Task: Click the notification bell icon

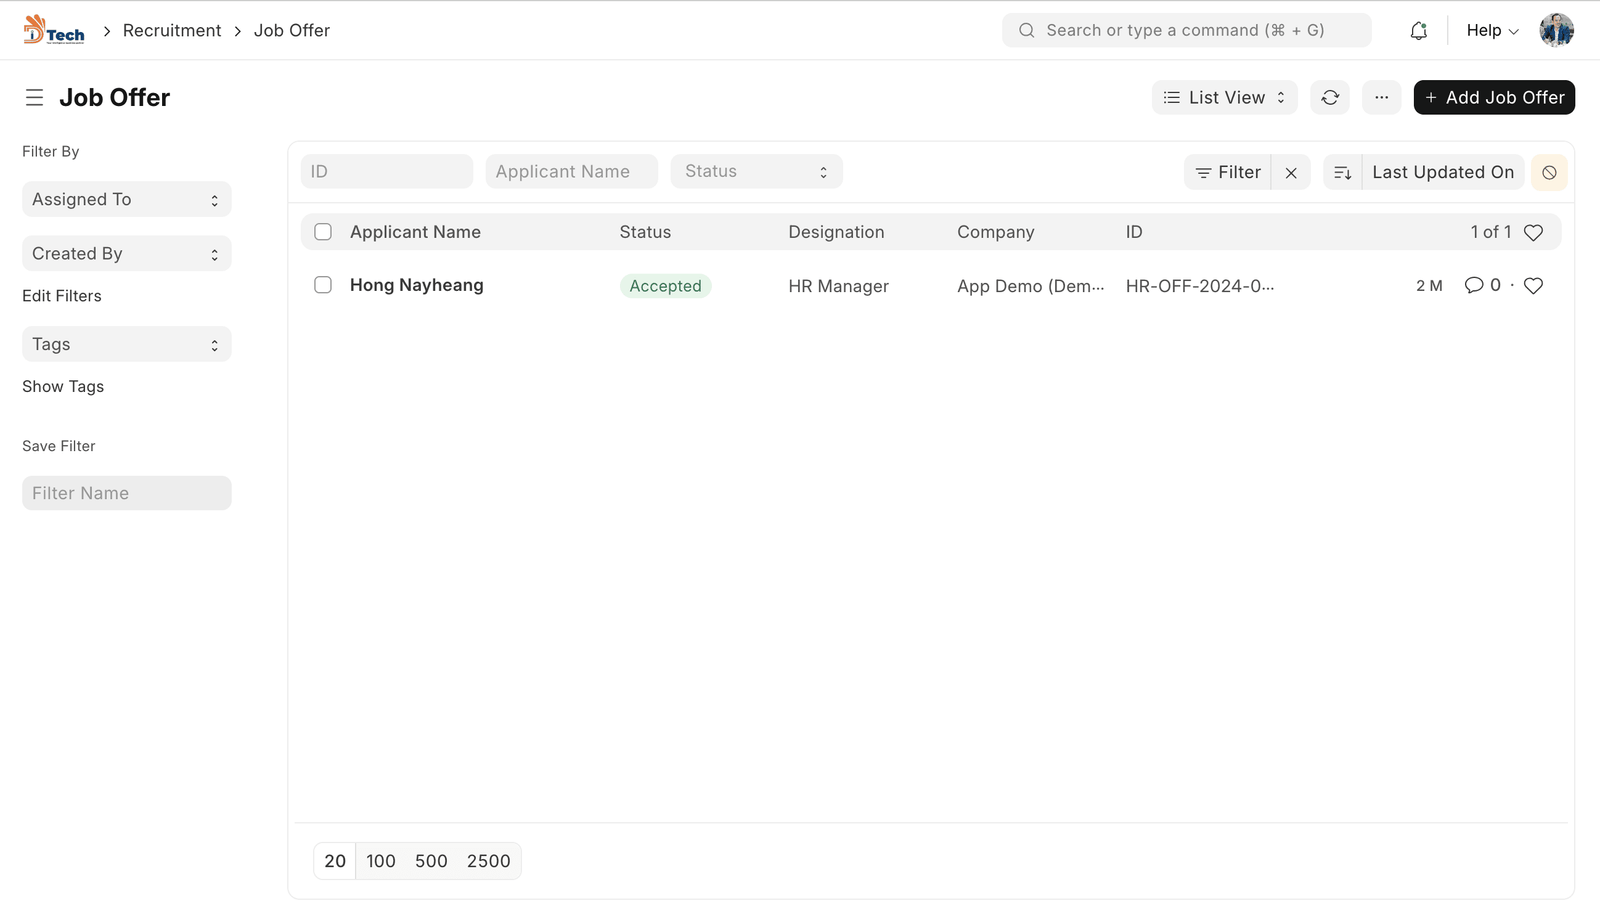Action: [1418, 31]
